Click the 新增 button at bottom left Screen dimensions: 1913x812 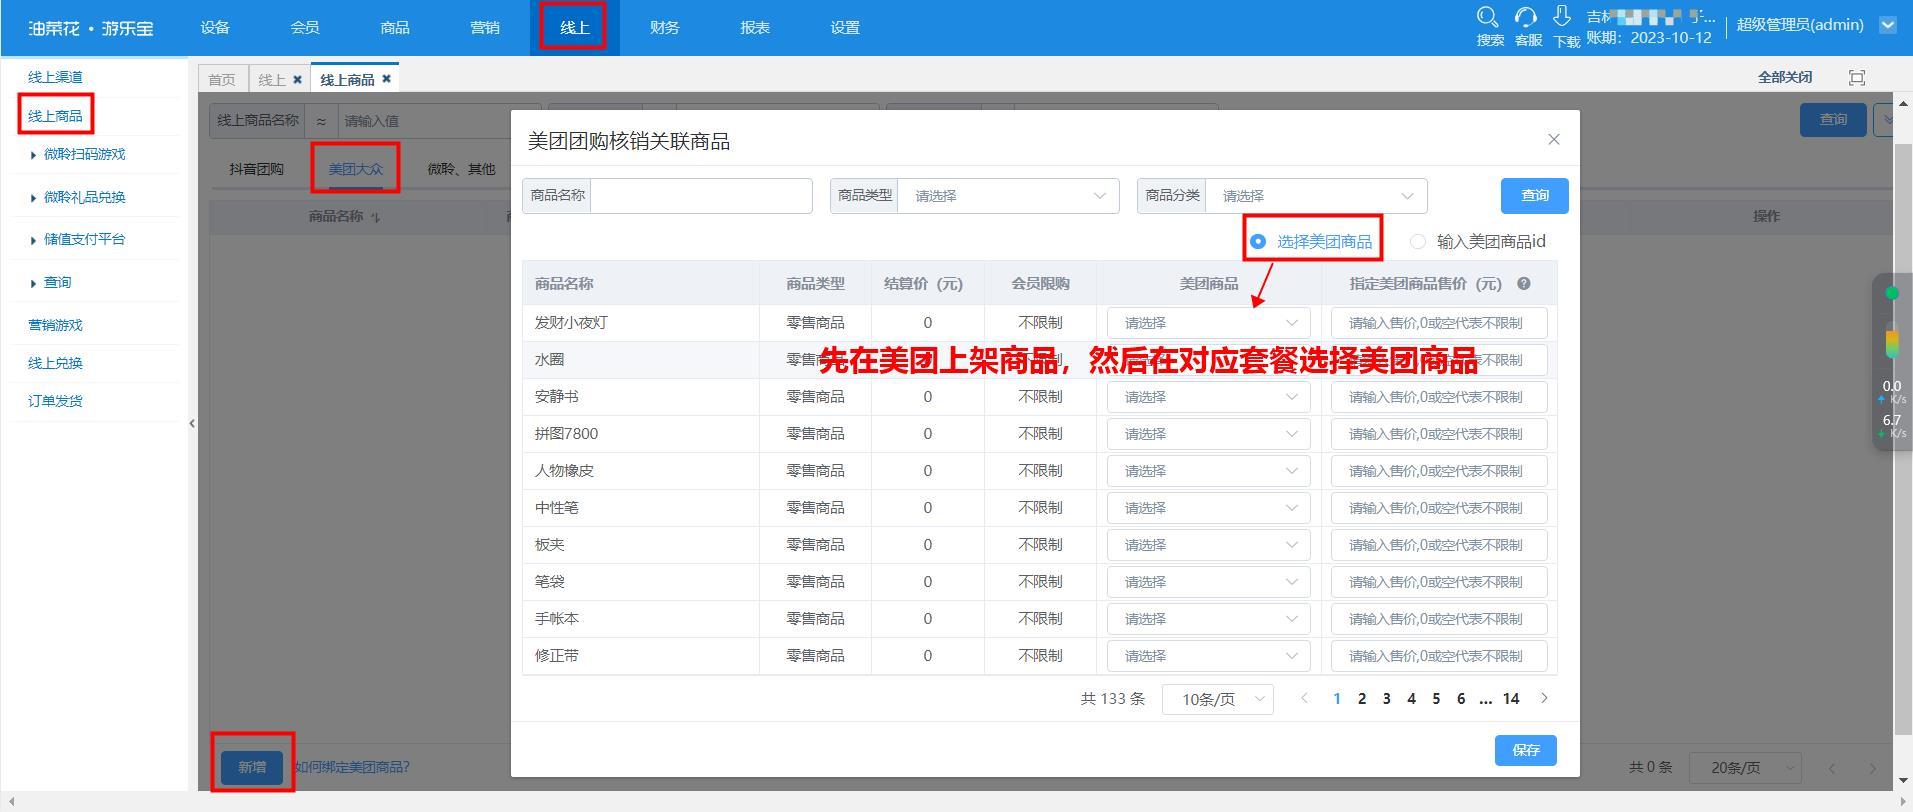coord(252,767)
